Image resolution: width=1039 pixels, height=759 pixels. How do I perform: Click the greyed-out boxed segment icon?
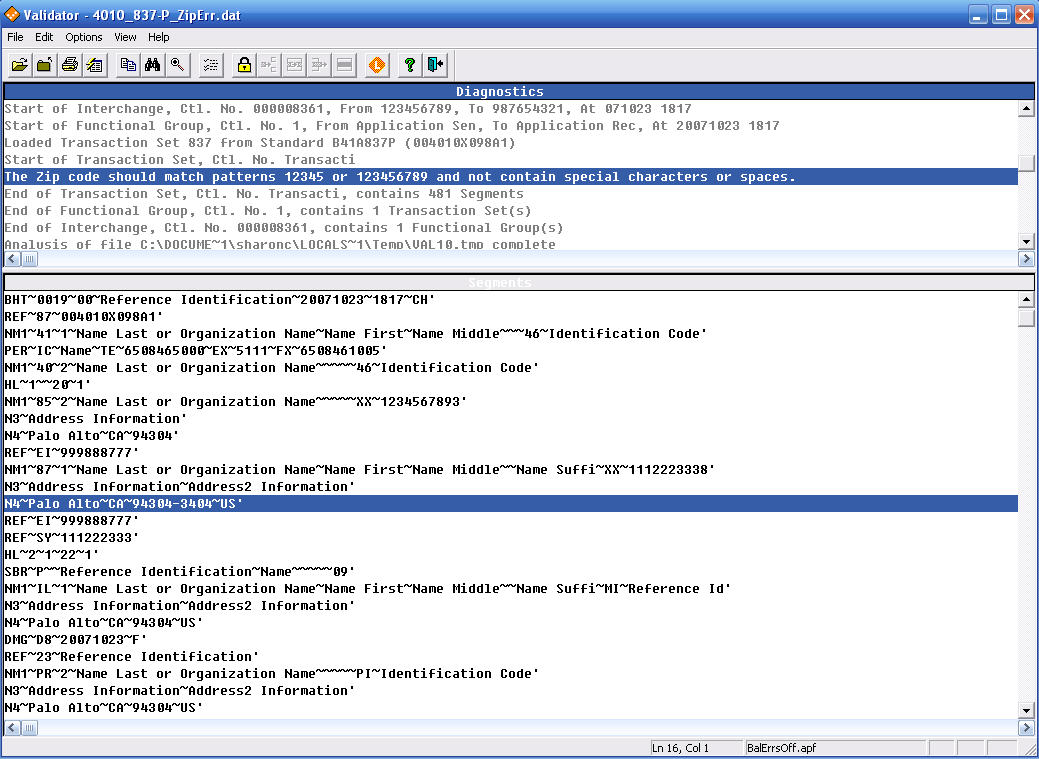tap(294, 65)
